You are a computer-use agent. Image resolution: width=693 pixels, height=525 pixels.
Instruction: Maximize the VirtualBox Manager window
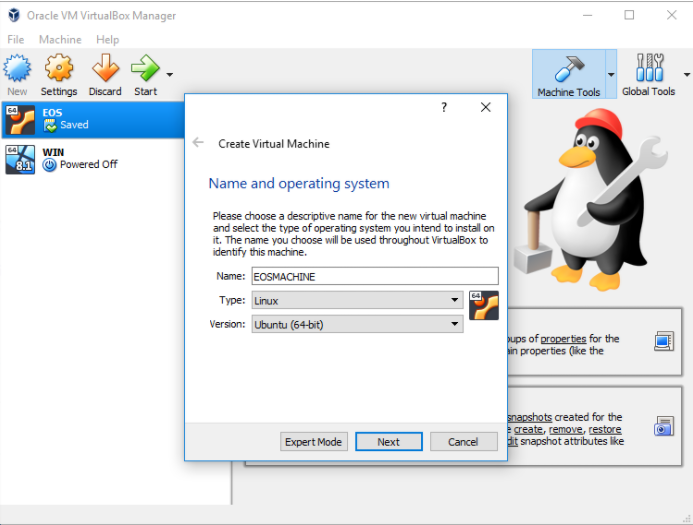(x=629, y=15)
